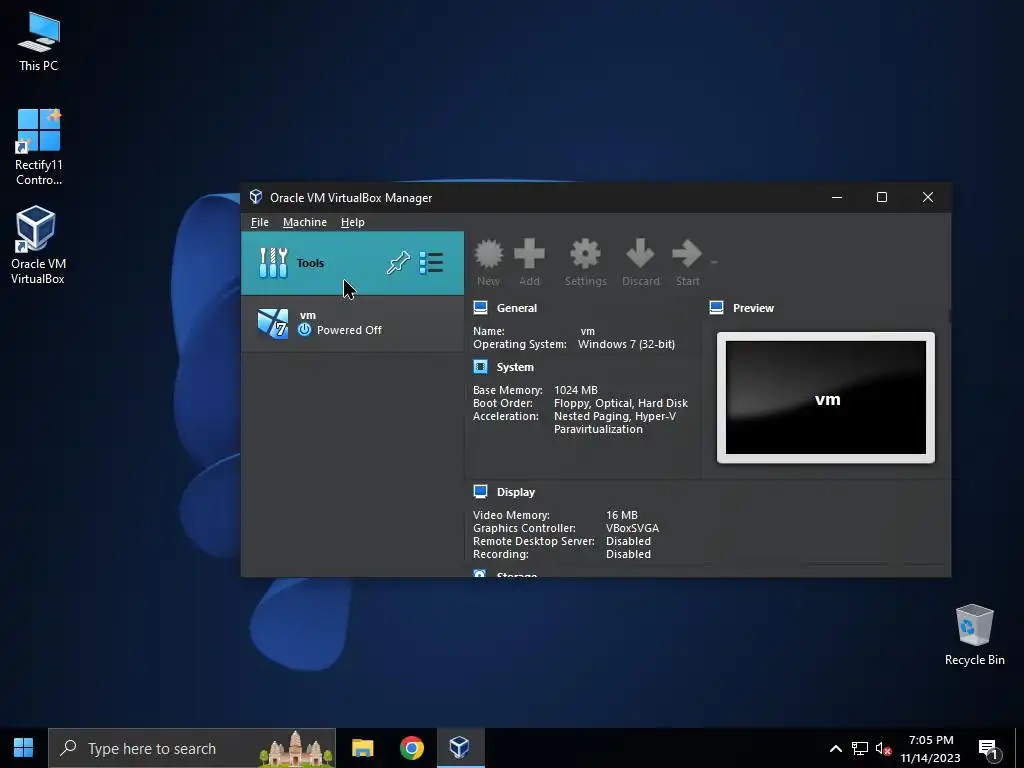
Task: Open the taskbar clock and date
Action: [931, 748]
